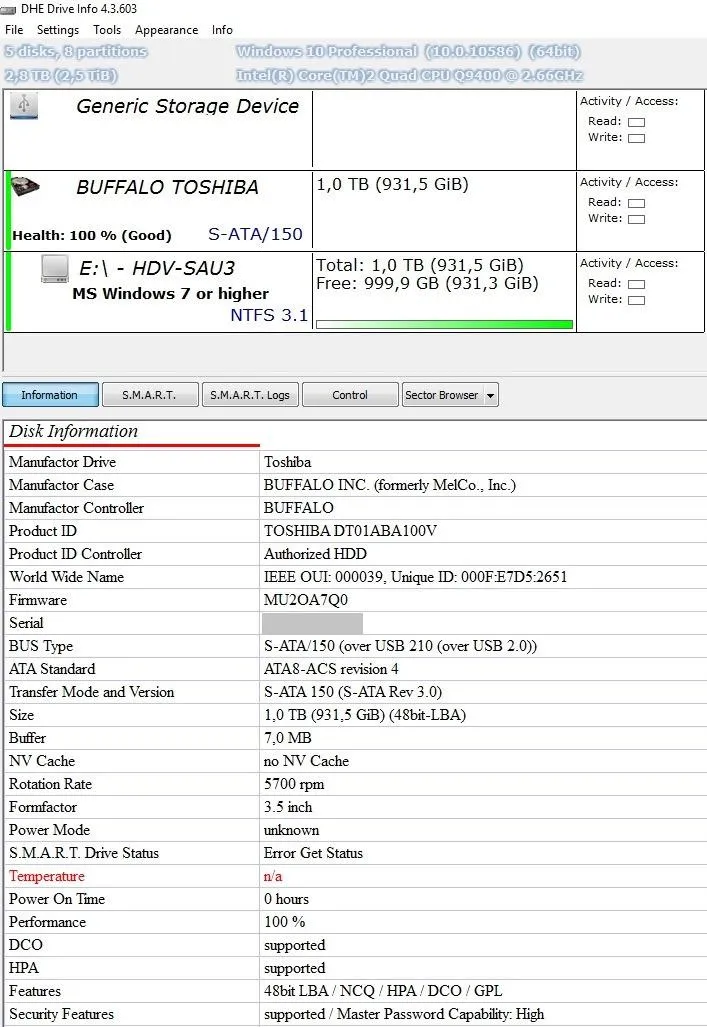This screenshot has width=707, height=1027.
Task: Click the redacted Serial number field
Action: point(312,623)
